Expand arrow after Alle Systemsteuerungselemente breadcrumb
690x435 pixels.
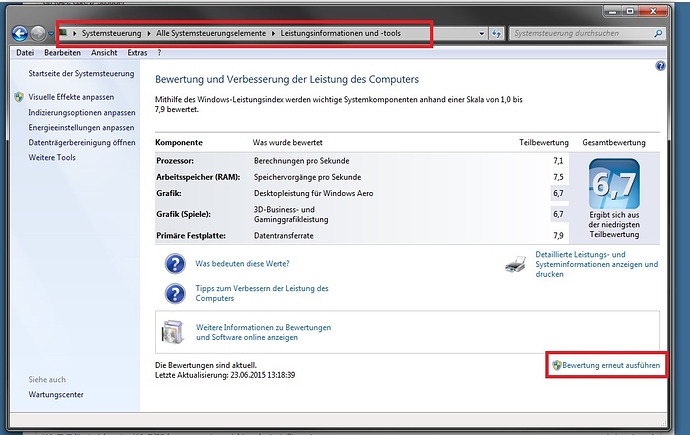coord(273,33)
